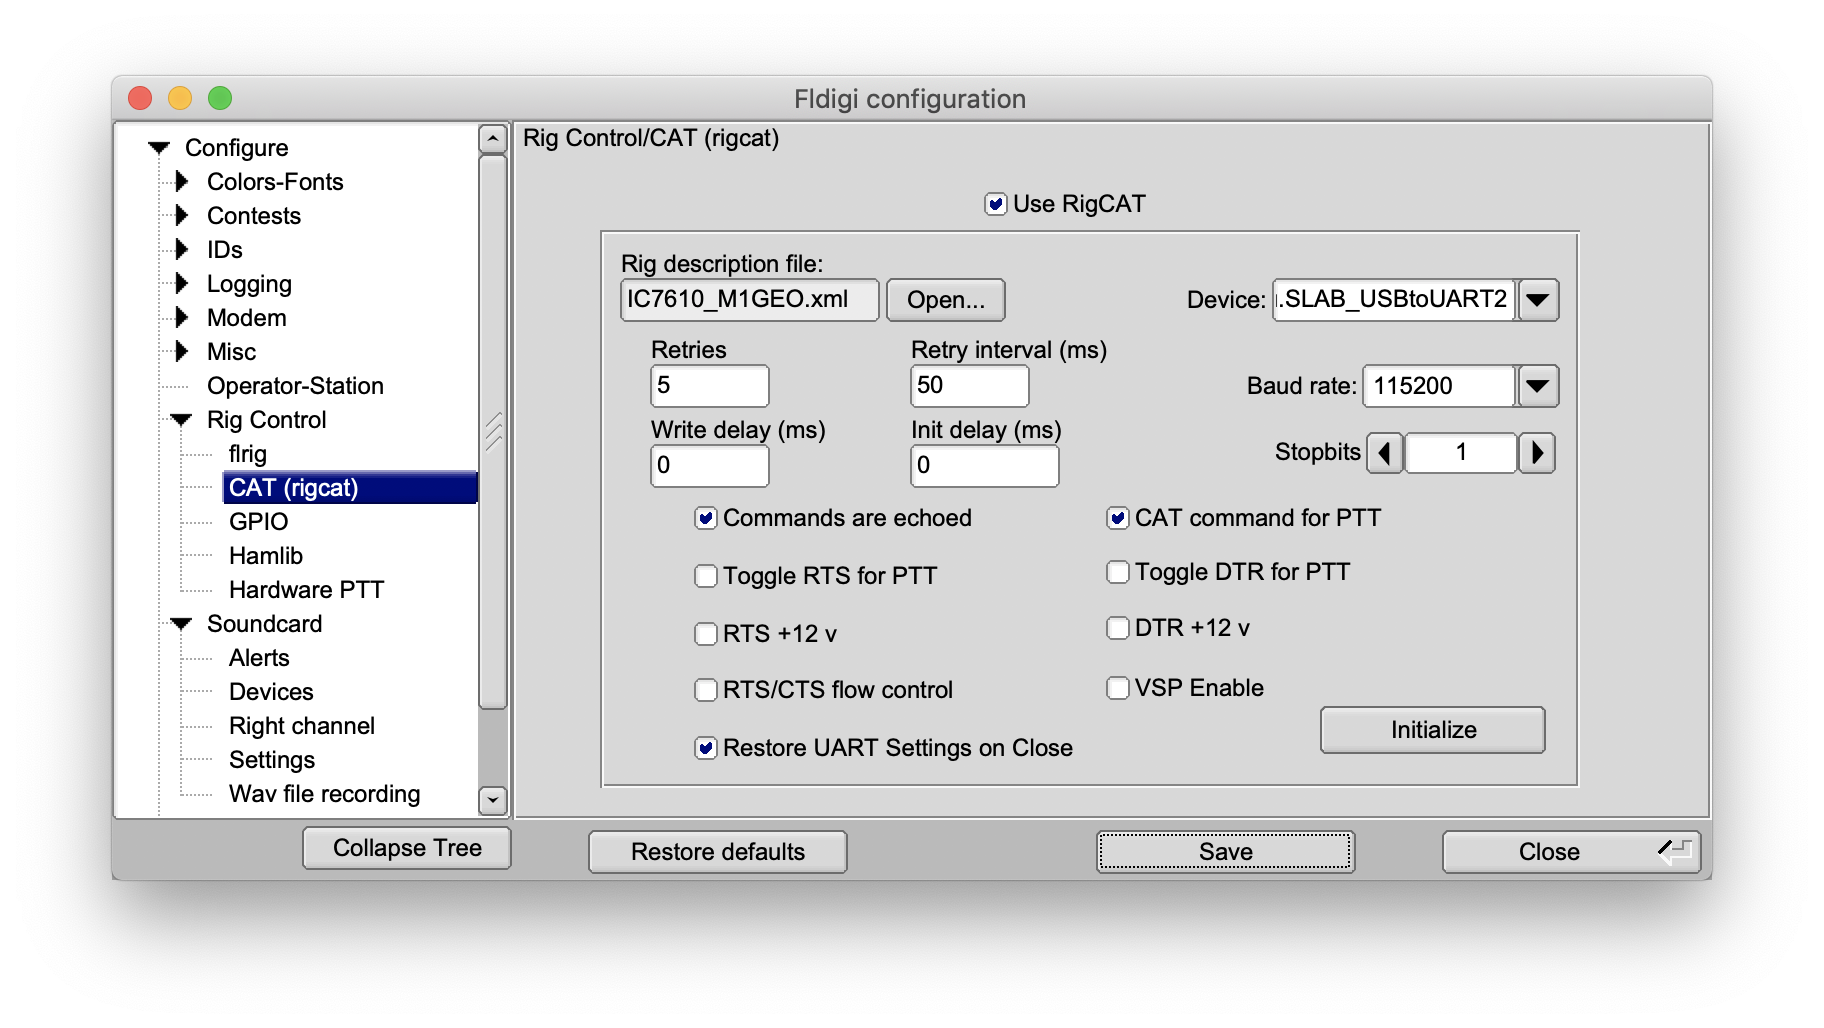The height and width of the screenshot is (1028, 1824).
Task: Open the flrig settings page
Action: [247, 454]
